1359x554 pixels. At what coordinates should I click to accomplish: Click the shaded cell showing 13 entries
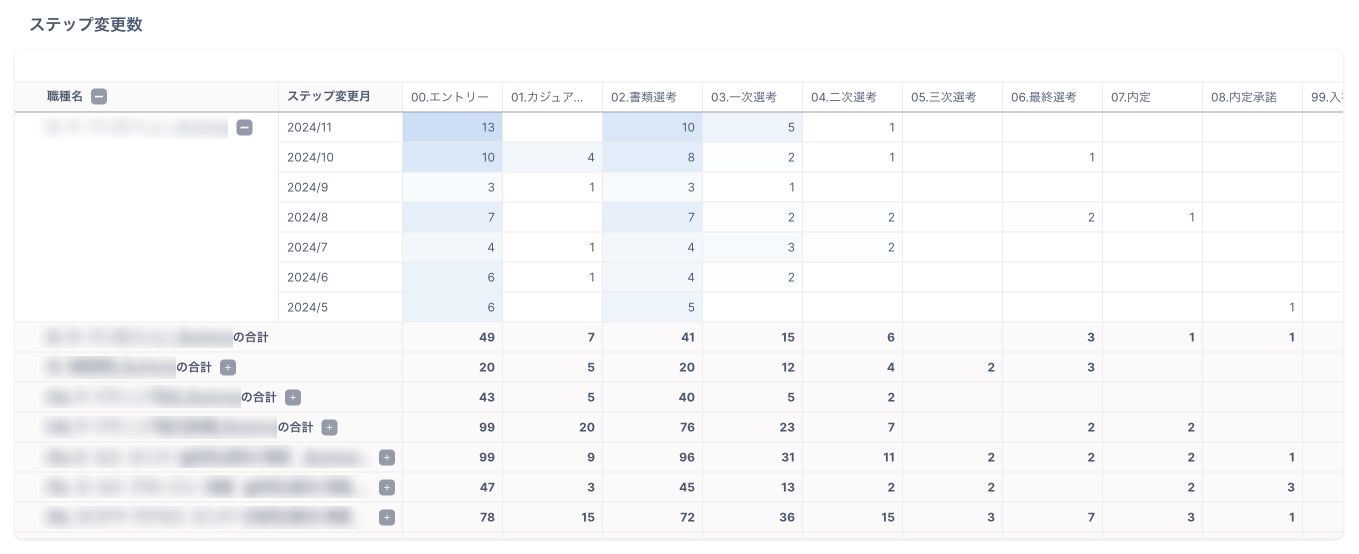[452, 127]
